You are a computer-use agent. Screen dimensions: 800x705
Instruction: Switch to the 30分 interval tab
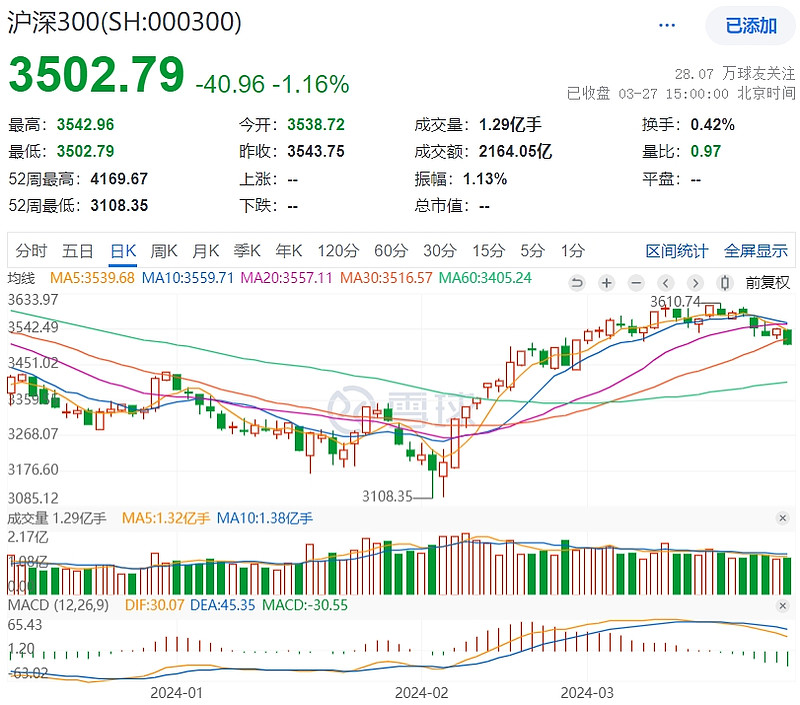[440, 251]
